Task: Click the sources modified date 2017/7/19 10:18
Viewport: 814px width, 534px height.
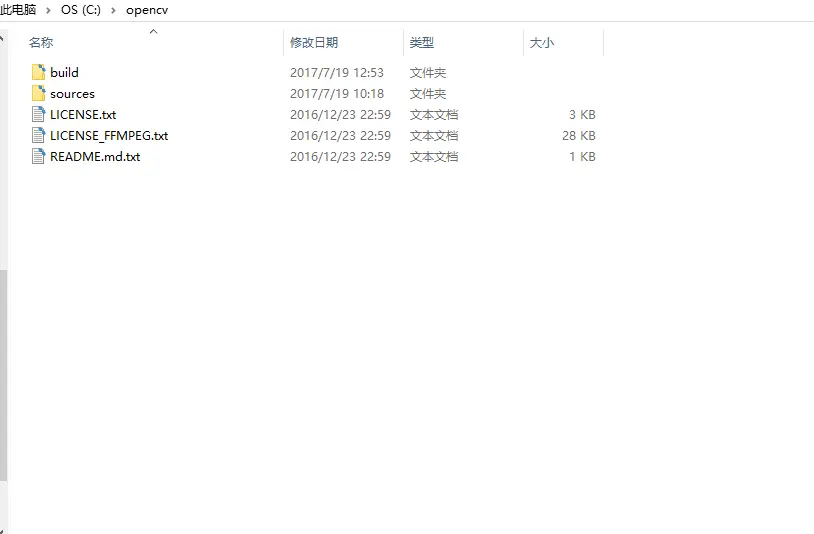Action: click(337, 94)
